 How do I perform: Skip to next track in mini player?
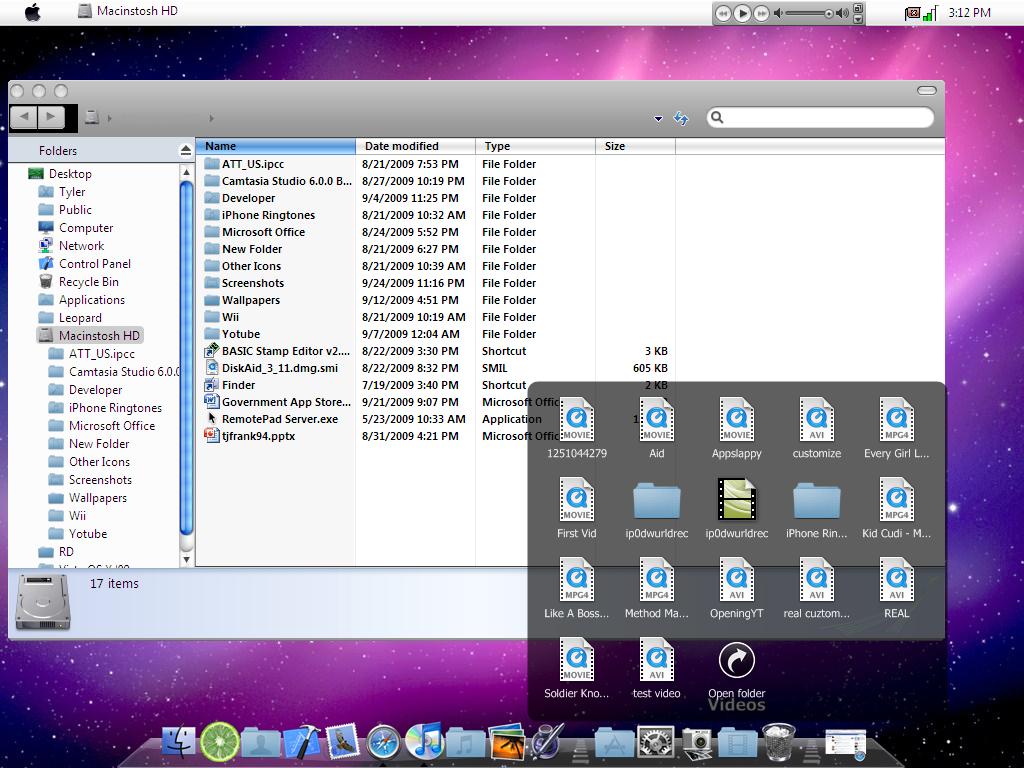[761, 13]
